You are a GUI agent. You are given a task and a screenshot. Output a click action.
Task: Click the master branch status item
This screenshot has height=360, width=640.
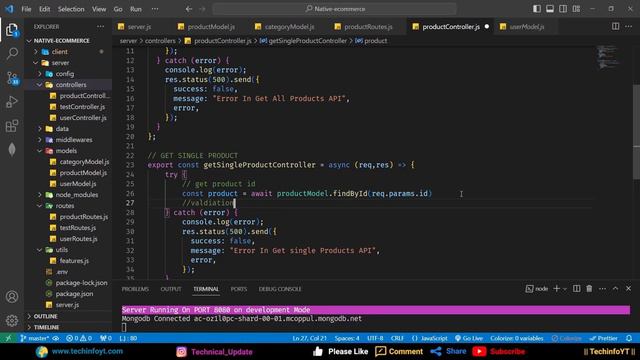coord(35,338)
